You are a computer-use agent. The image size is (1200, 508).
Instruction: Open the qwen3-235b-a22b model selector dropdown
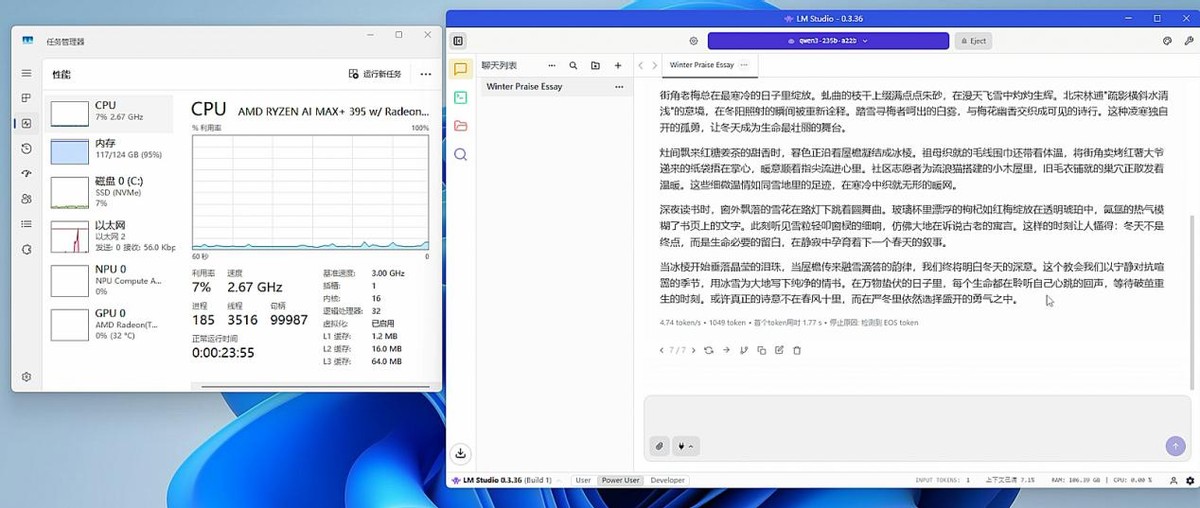(828, 41)
